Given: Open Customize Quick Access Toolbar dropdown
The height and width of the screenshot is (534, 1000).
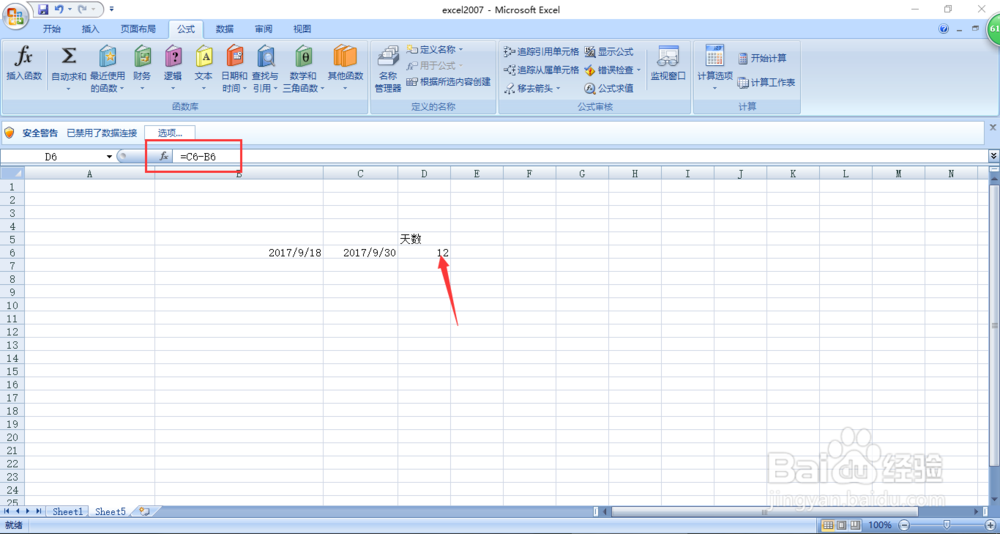Looking at the screenshot, I should [112, 10].
